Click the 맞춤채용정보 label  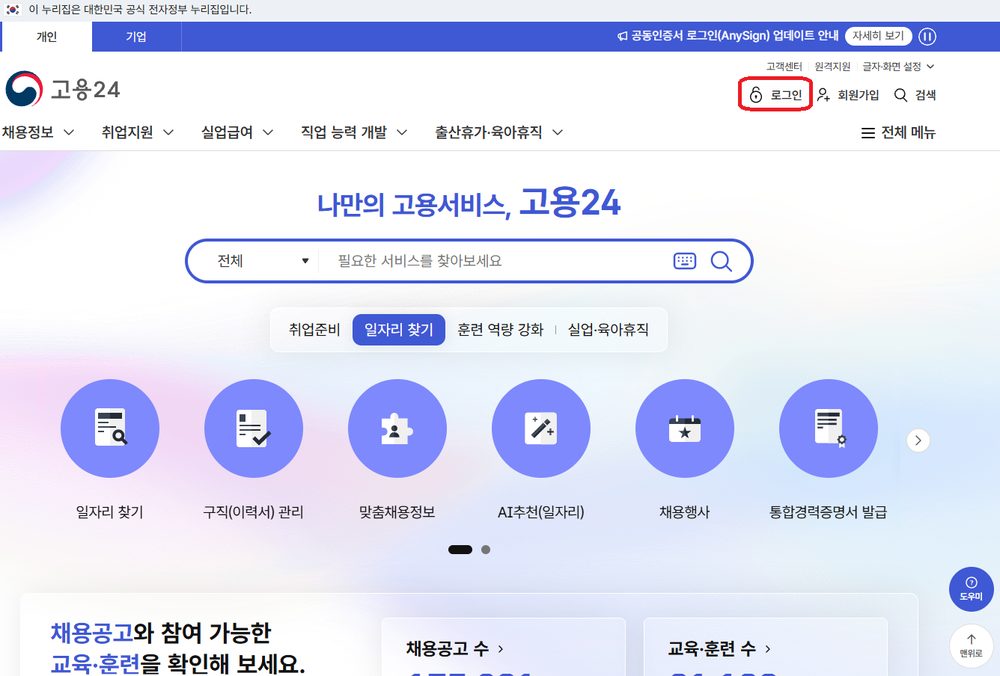click(397, 512)
